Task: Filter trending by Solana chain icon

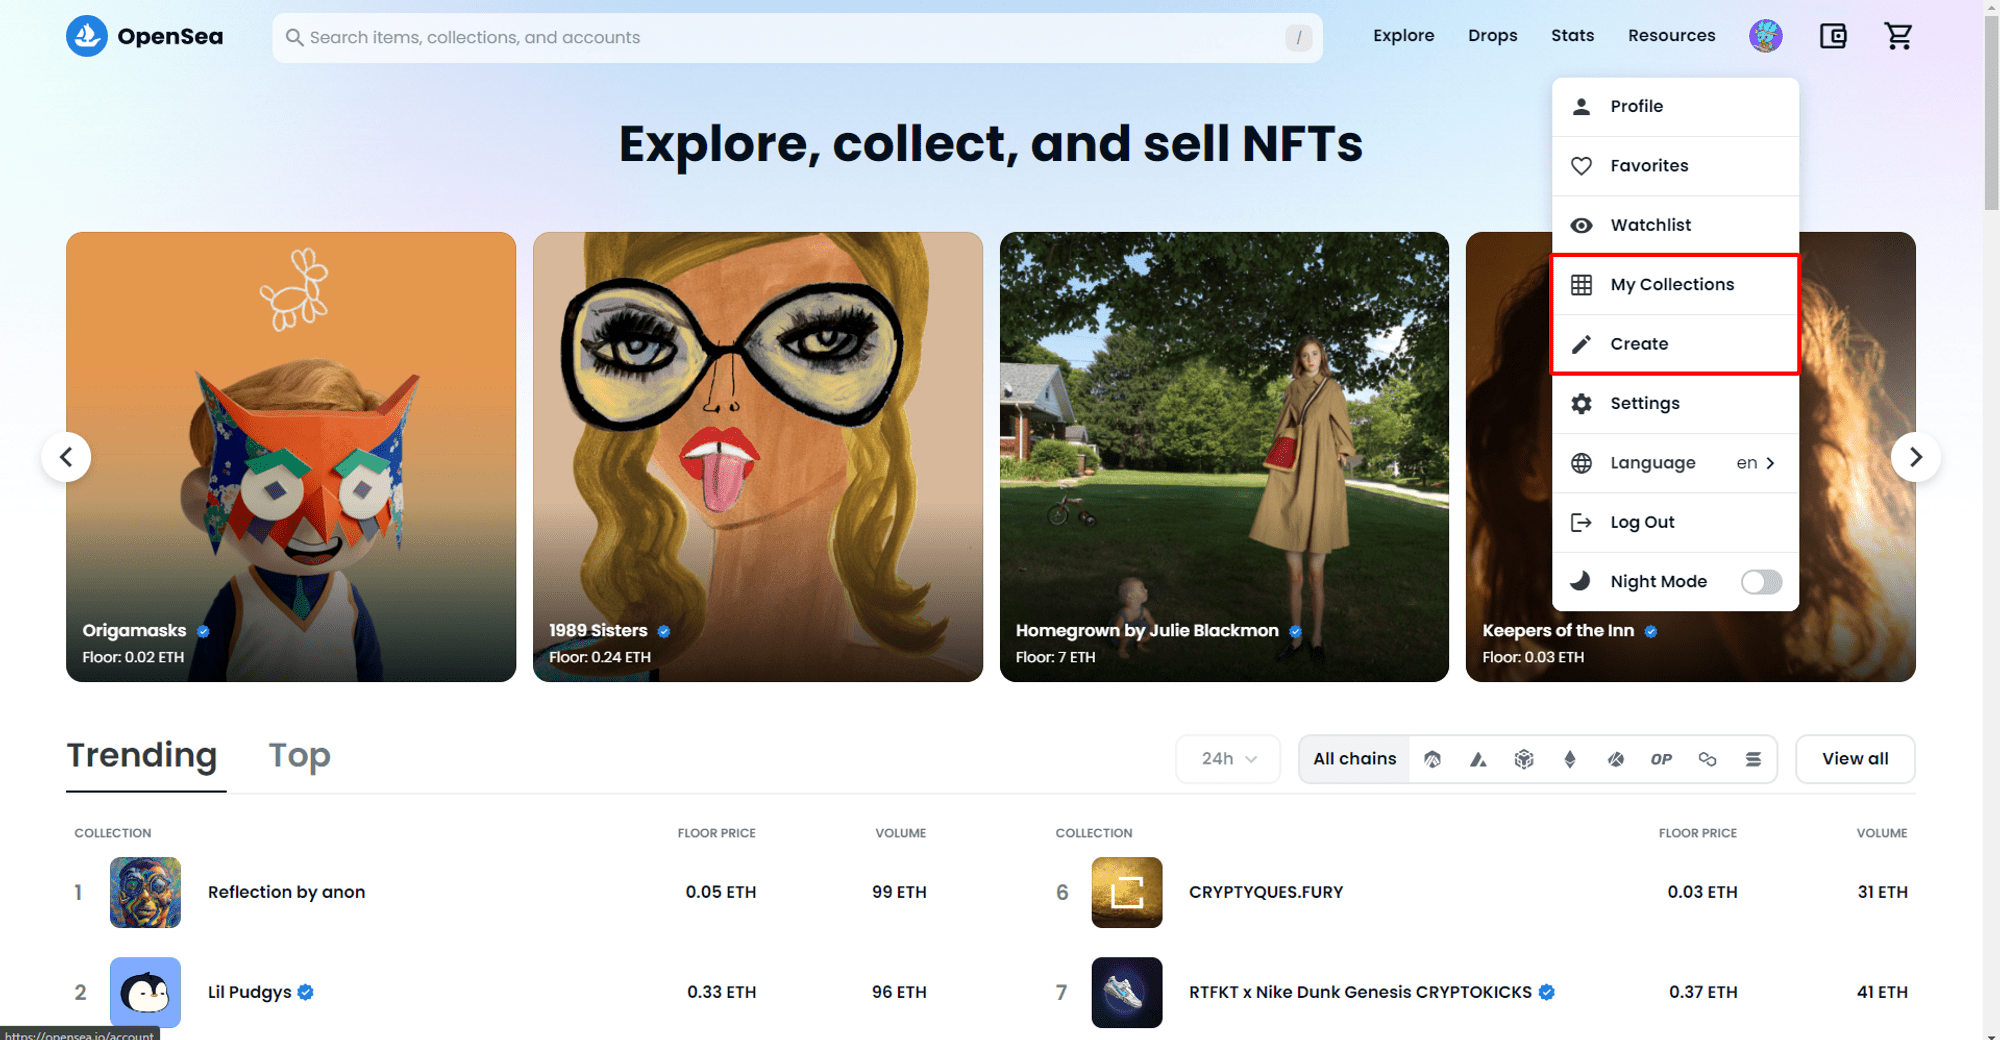Action: (1753, 759)
